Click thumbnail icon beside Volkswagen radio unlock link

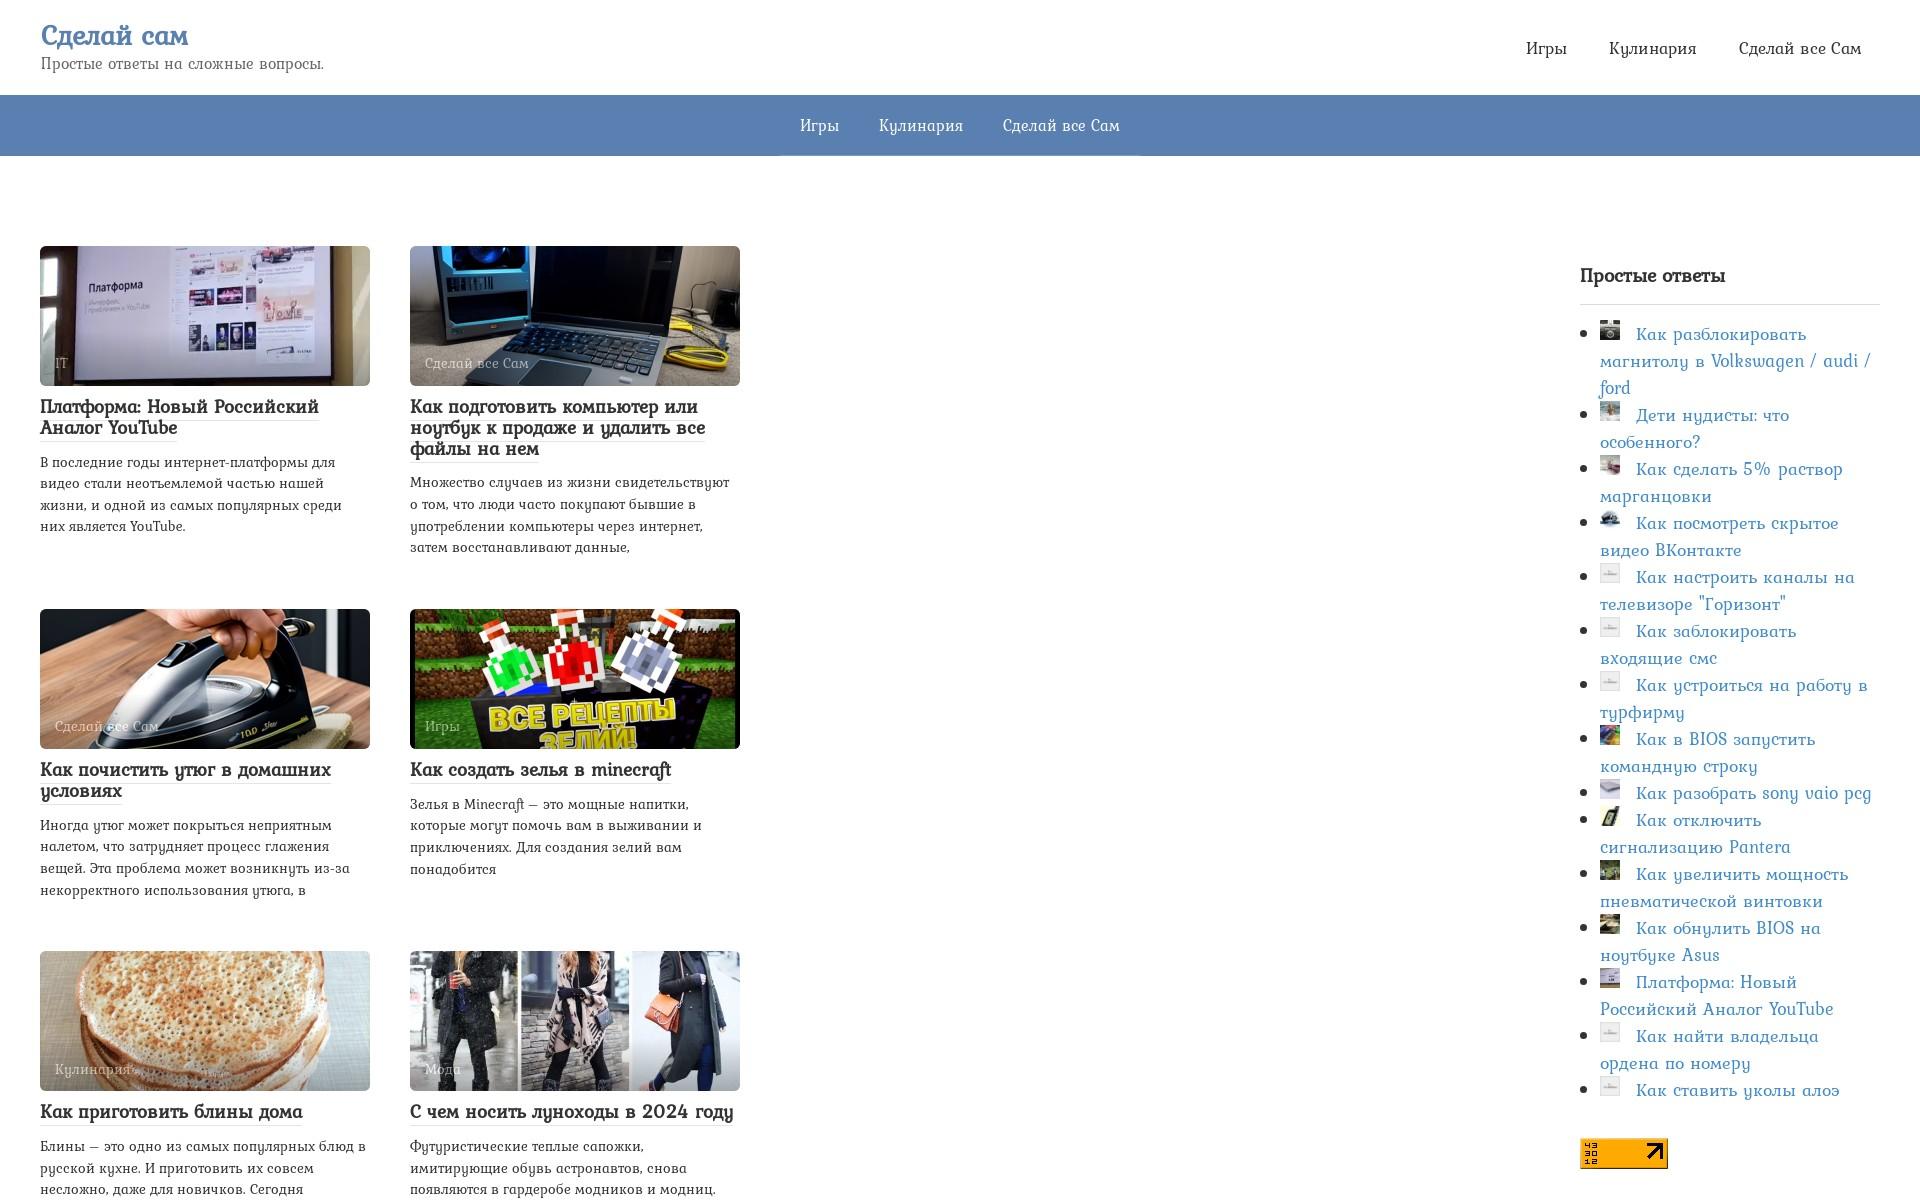[1609, 330]
